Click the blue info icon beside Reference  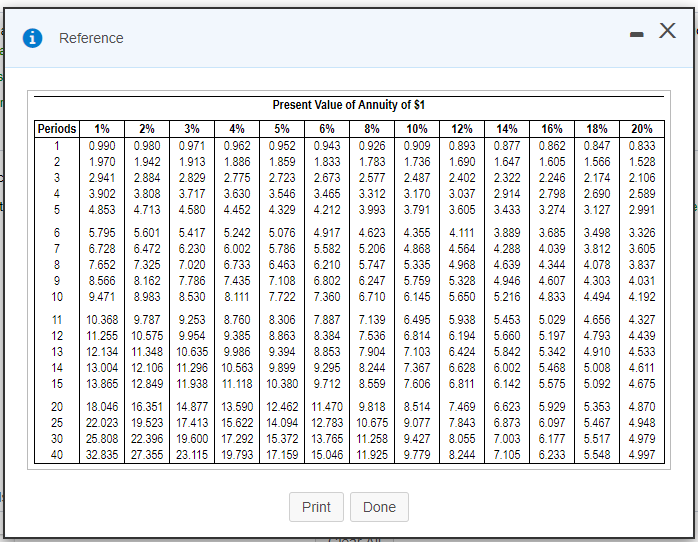[32, 38]
